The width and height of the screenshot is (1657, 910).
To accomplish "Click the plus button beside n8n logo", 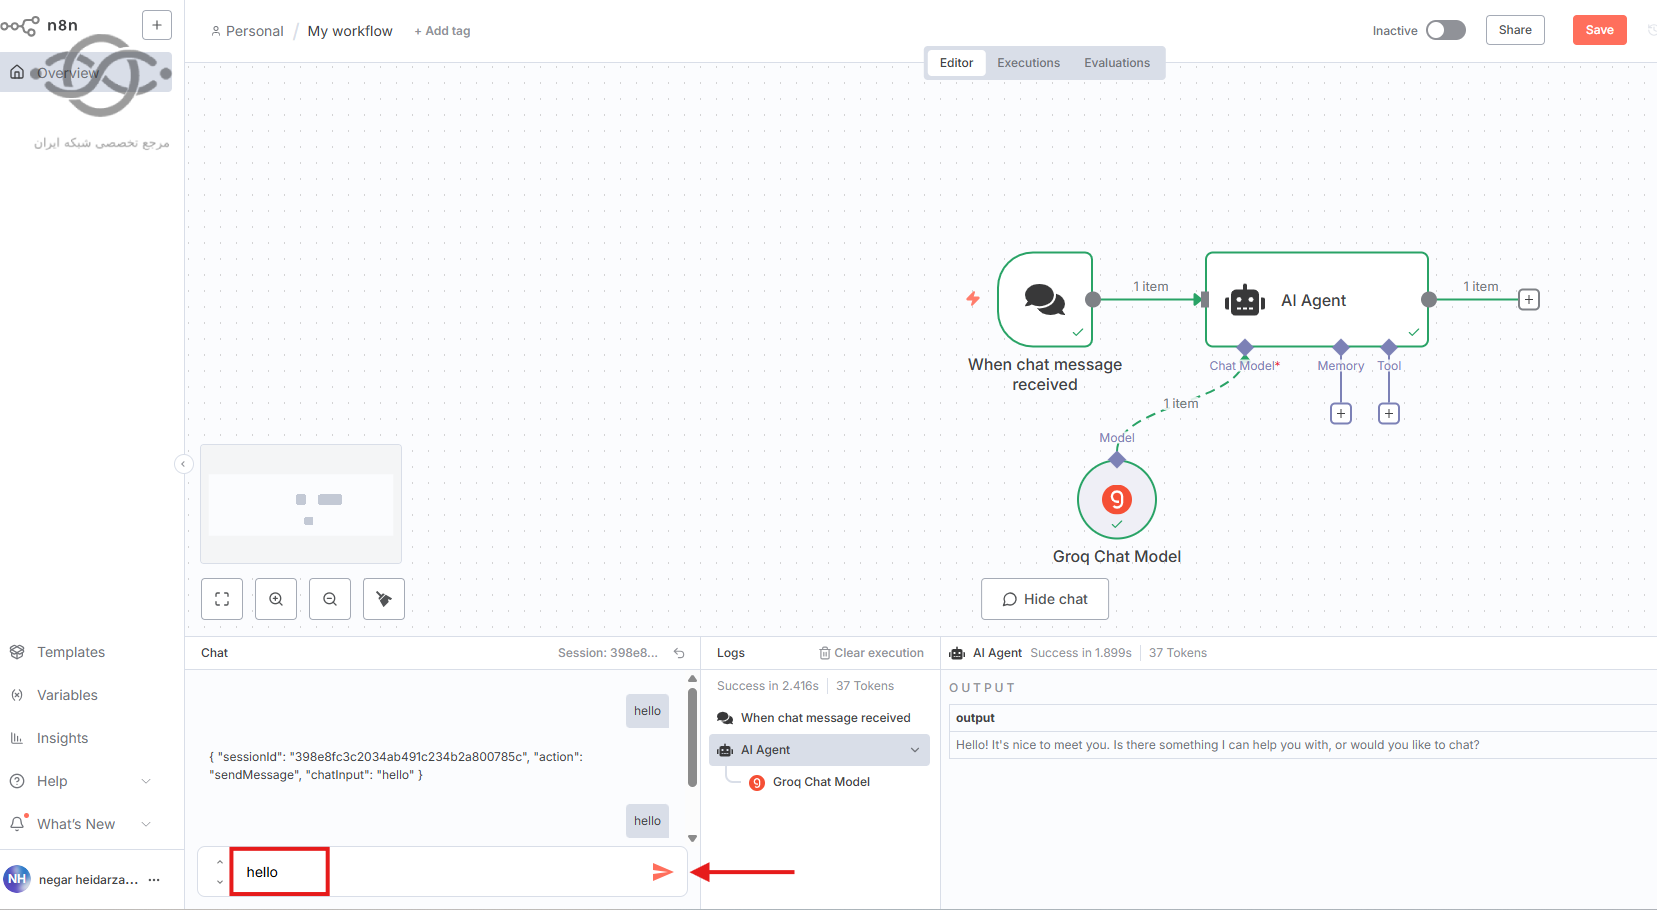I will tap(157, 25).
